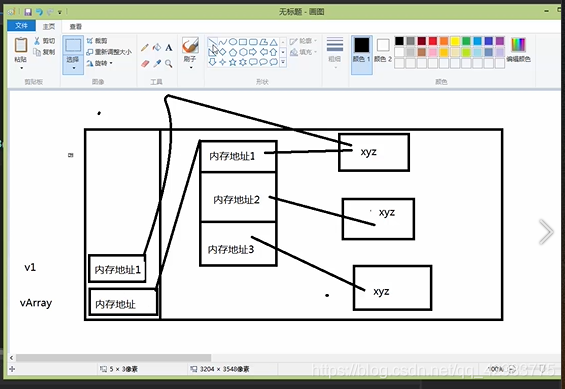Pick the yellow color swatch

tap(455, 41)
